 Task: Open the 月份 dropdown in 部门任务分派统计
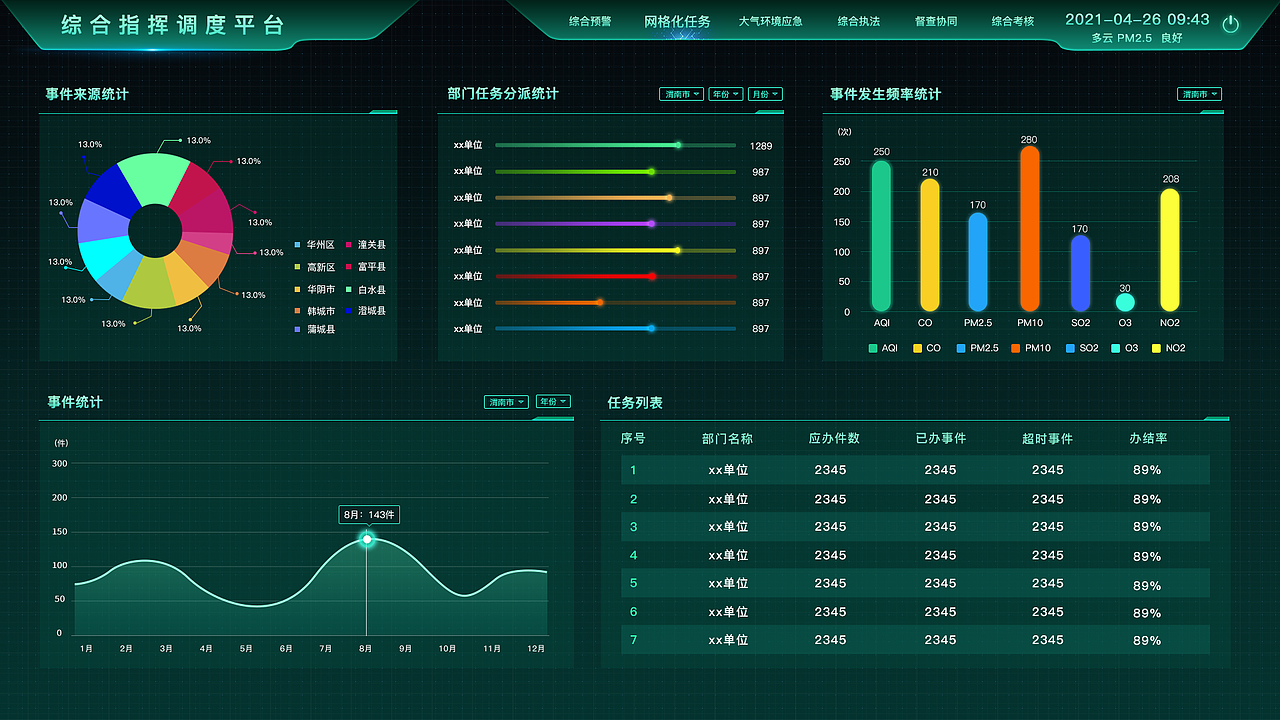(x=765, y=94)
